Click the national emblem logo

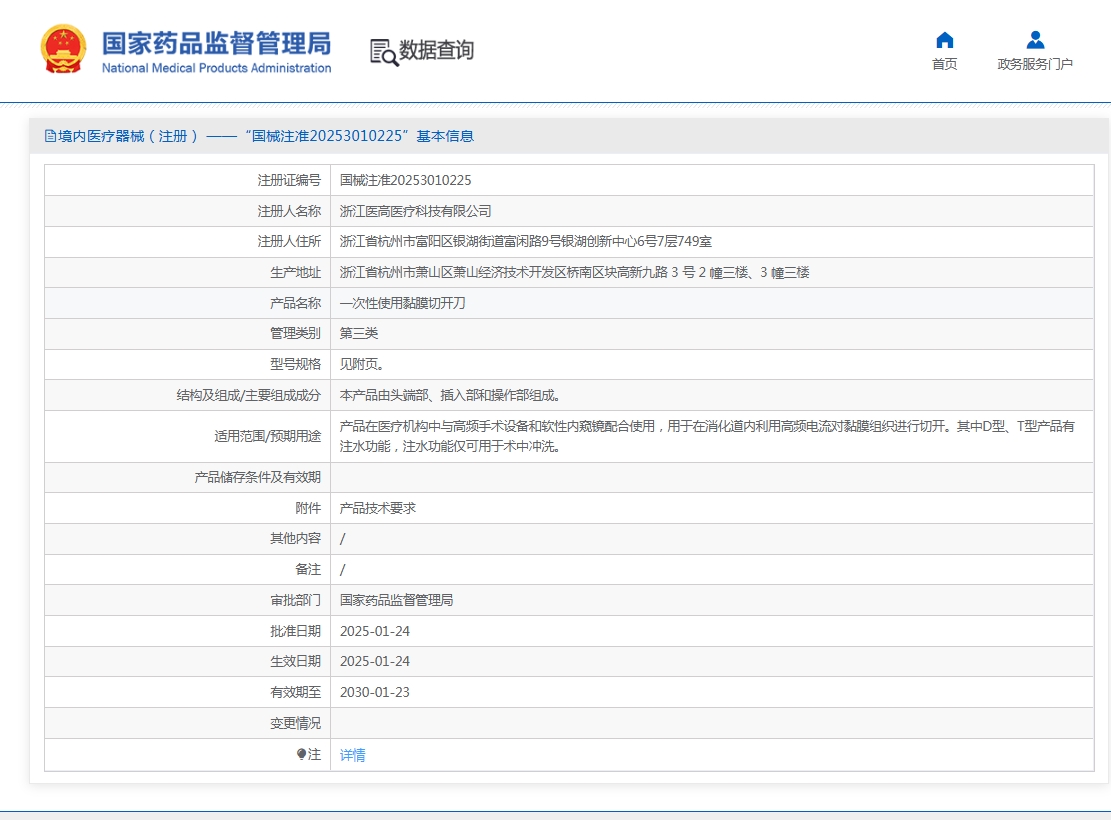(x=63, y=49)
